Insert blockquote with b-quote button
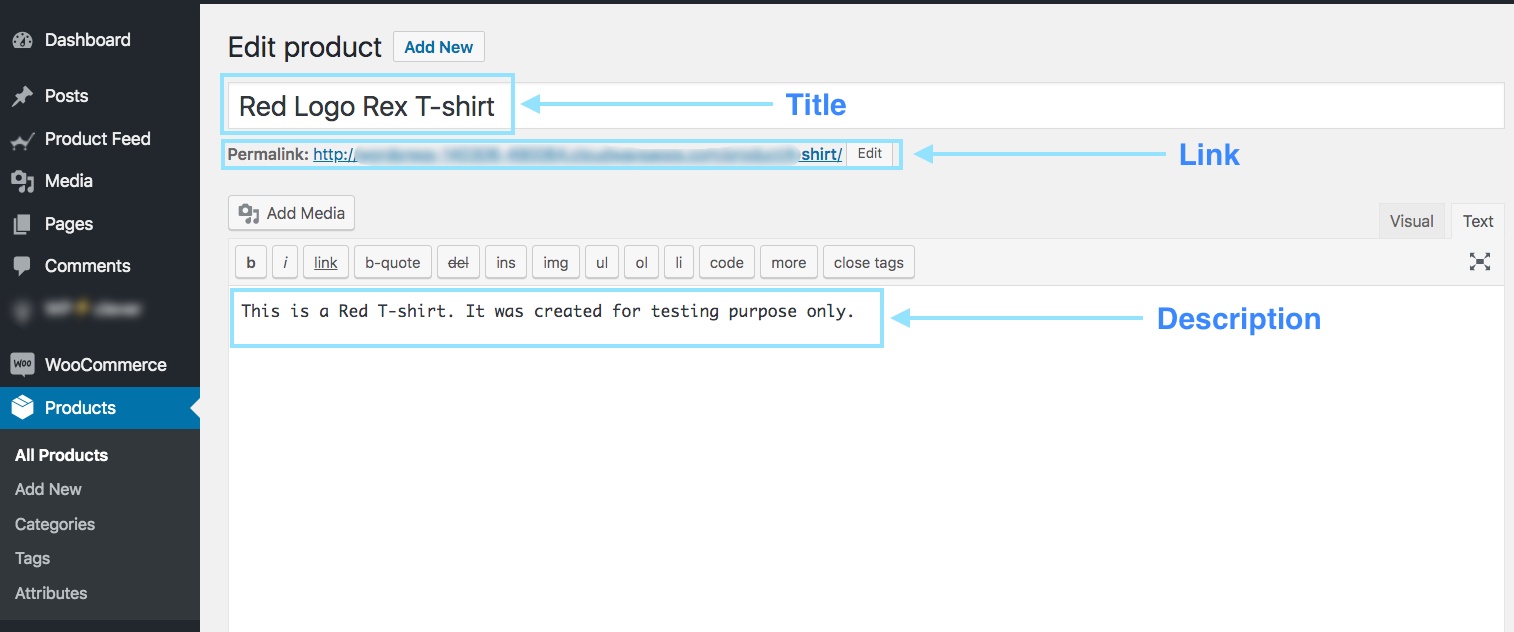Image resolution: width=1514 pixels, height=632 pixels. (x=392, y=263)
